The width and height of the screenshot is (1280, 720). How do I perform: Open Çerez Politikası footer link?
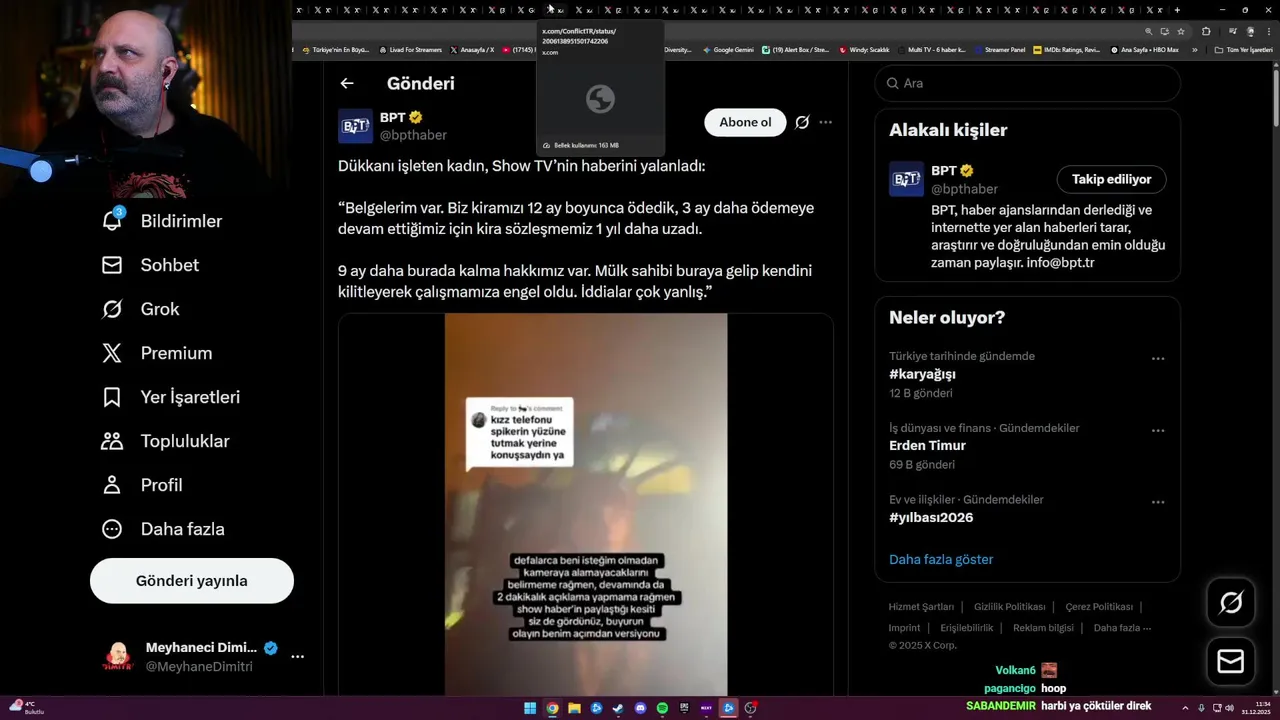1099,607
